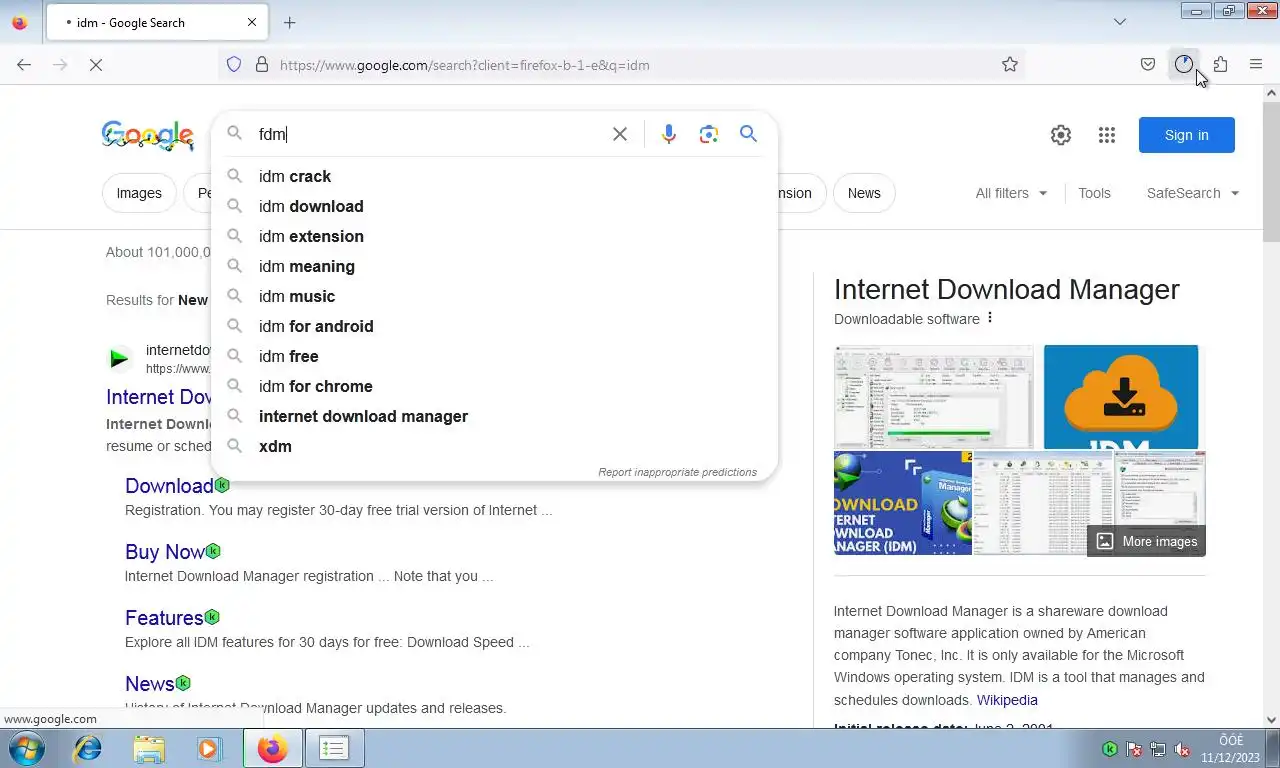Choose the 'idm for chrome' suggestion
Viewport: 1280px width, 768px height.
(x=494, y=386)
